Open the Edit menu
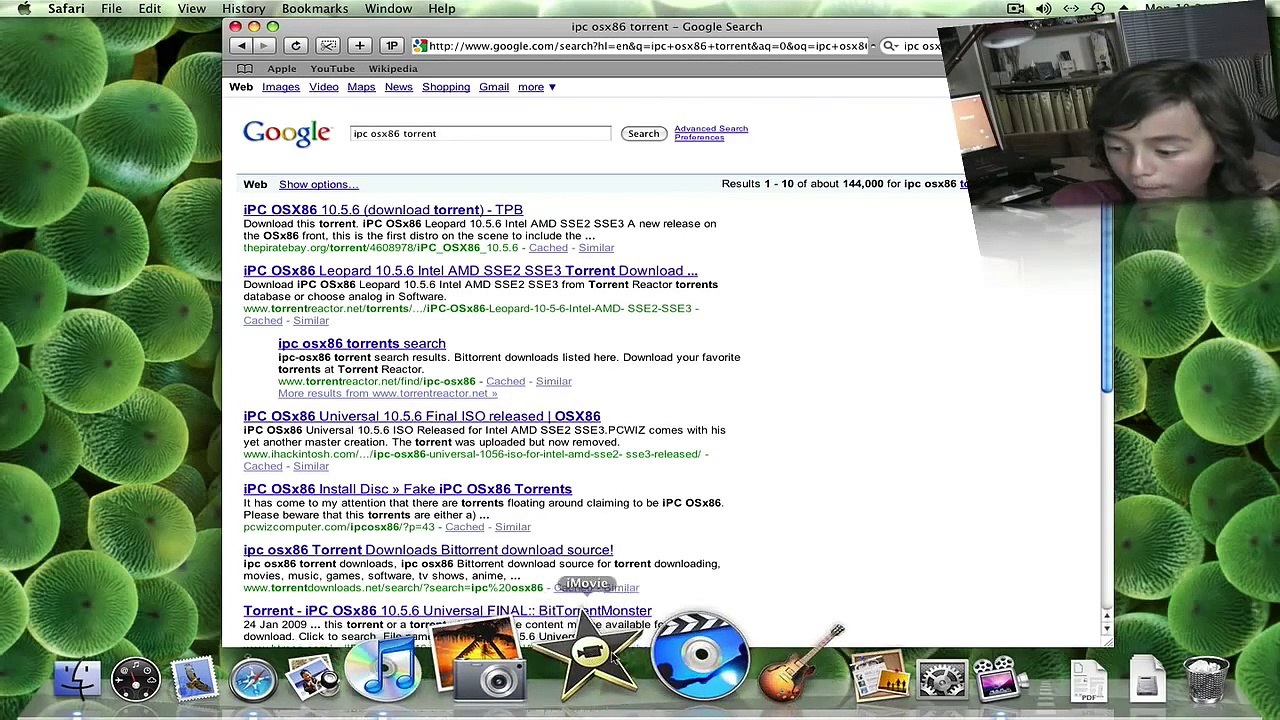This screenshot has height=720, width=1280. [x=150, y=9]
